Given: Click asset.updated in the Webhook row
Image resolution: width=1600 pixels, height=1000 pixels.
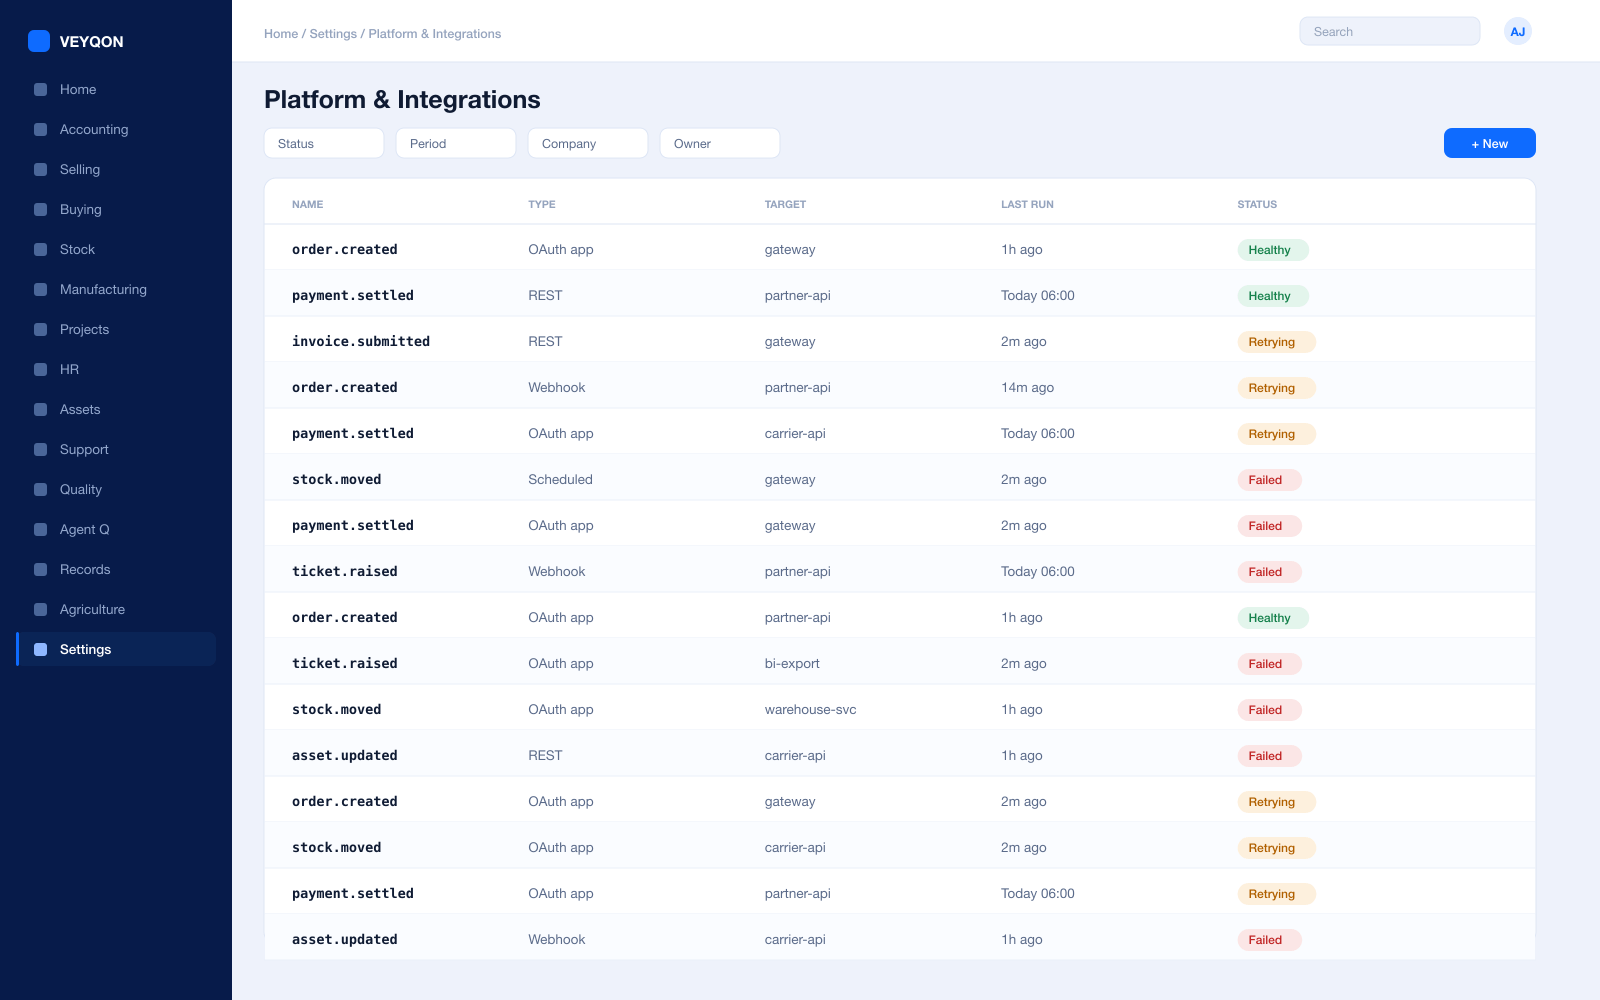Looking at the screenshot, I should pyautogui.click(x=345, y=939).
